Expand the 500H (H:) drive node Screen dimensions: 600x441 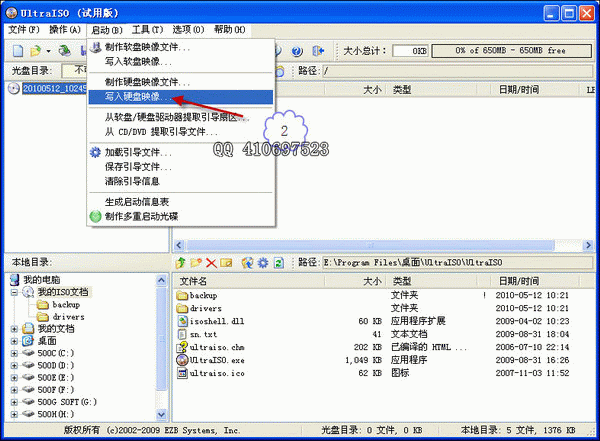click(14, 414)
